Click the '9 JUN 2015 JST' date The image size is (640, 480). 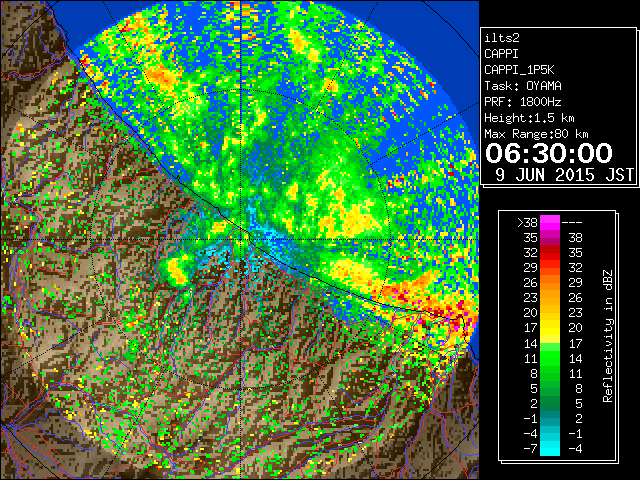click(565, 175)
